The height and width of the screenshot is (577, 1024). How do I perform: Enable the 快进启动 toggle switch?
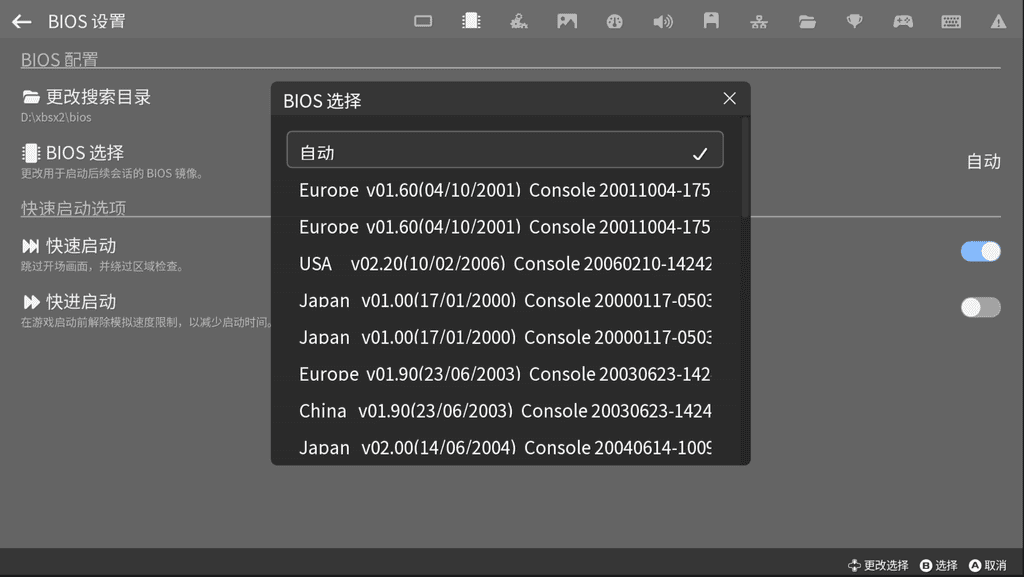click(x=980, y=307)
